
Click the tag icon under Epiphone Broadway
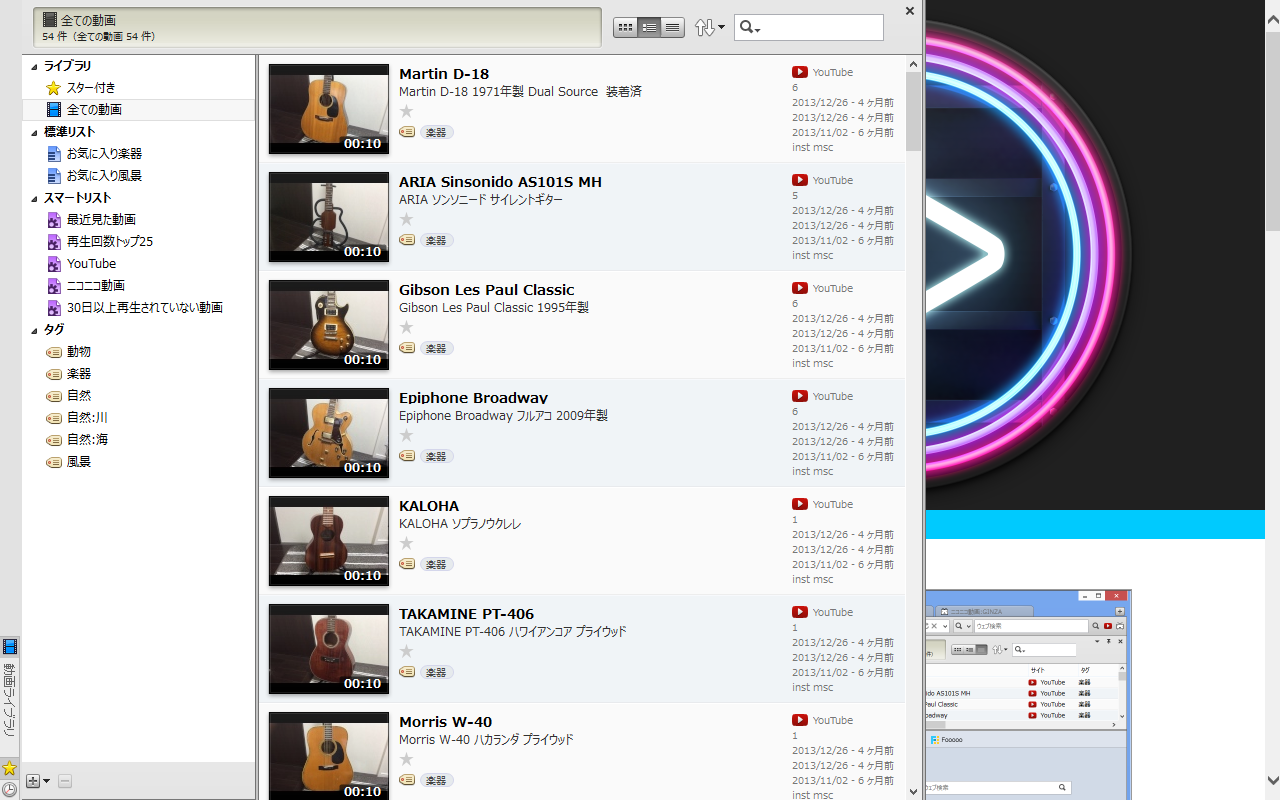(x=407, y=456)
